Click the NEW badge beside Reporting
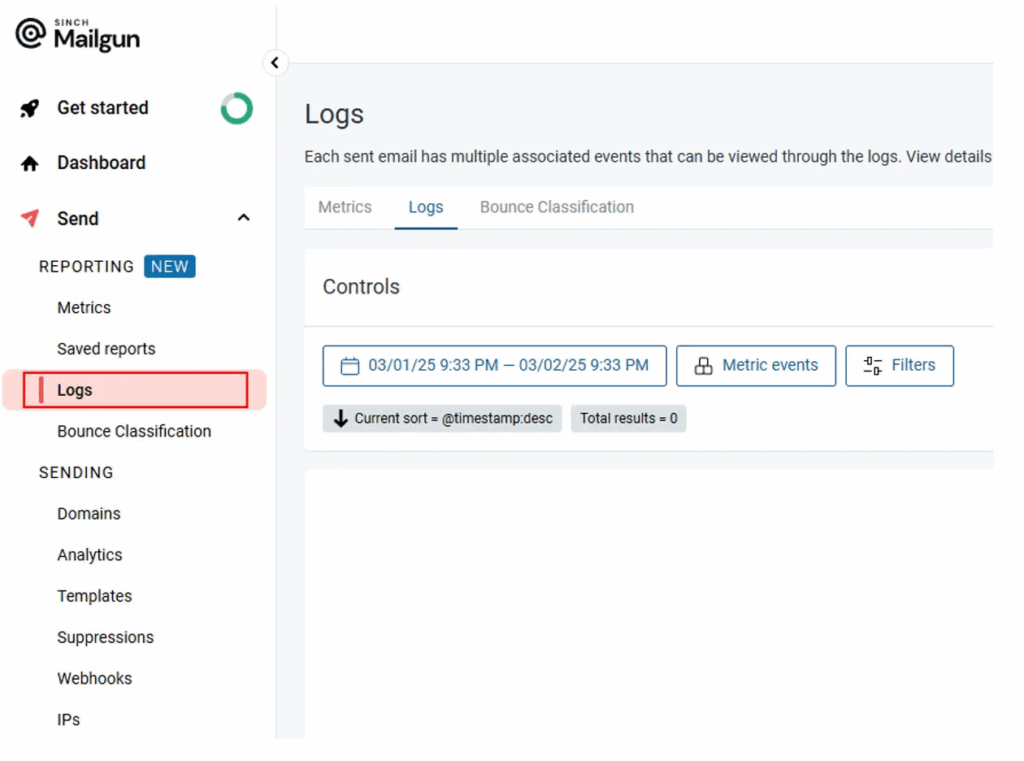This screenshot has width=1024, height=761. click(170, 267)
